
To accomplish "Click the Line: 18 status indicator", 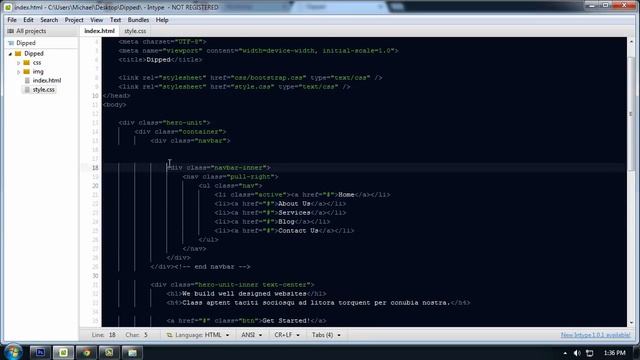I will point(104,335).
